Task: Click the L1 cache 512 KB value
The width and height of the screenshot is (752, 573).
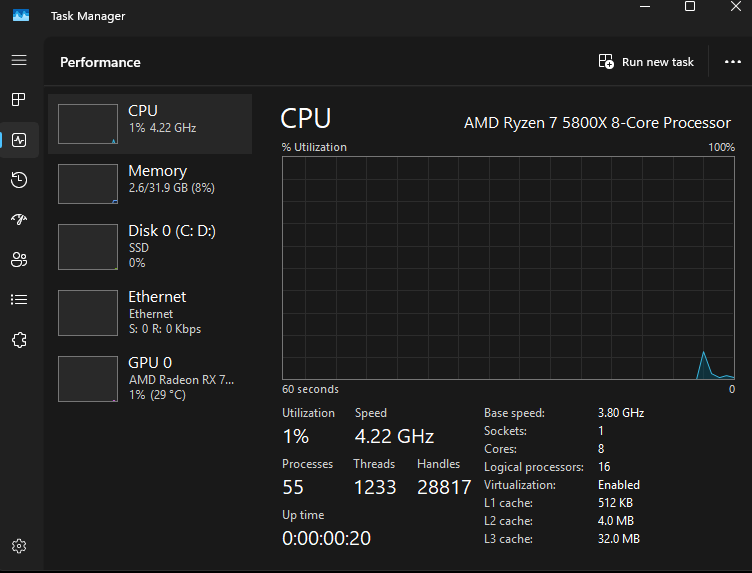Action: 615,503
